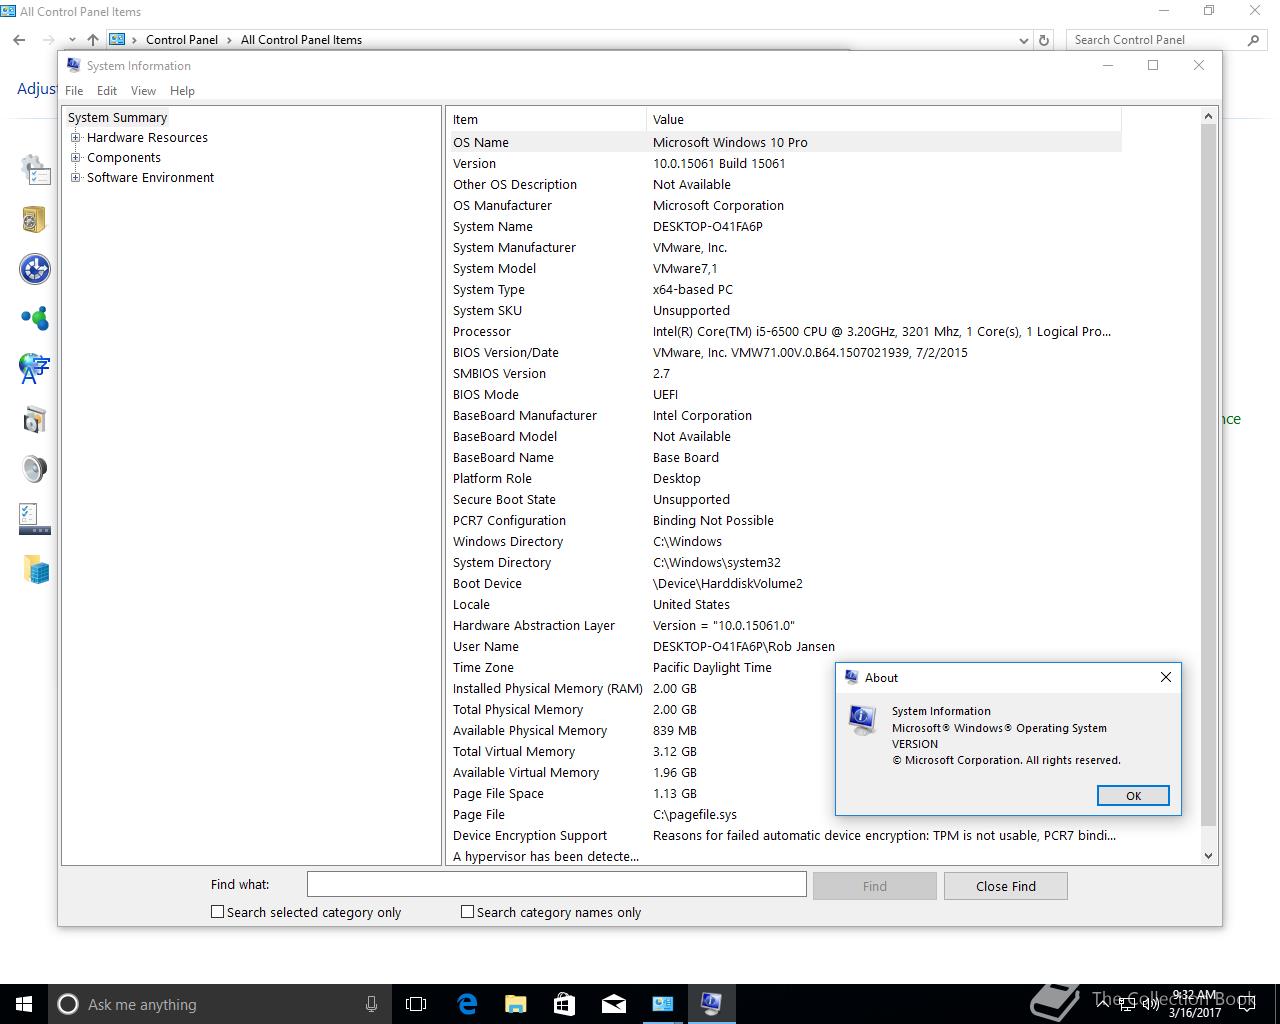
Task: Open the Taskbar and Navigation Control Panel icon
Action: [35, 518]
